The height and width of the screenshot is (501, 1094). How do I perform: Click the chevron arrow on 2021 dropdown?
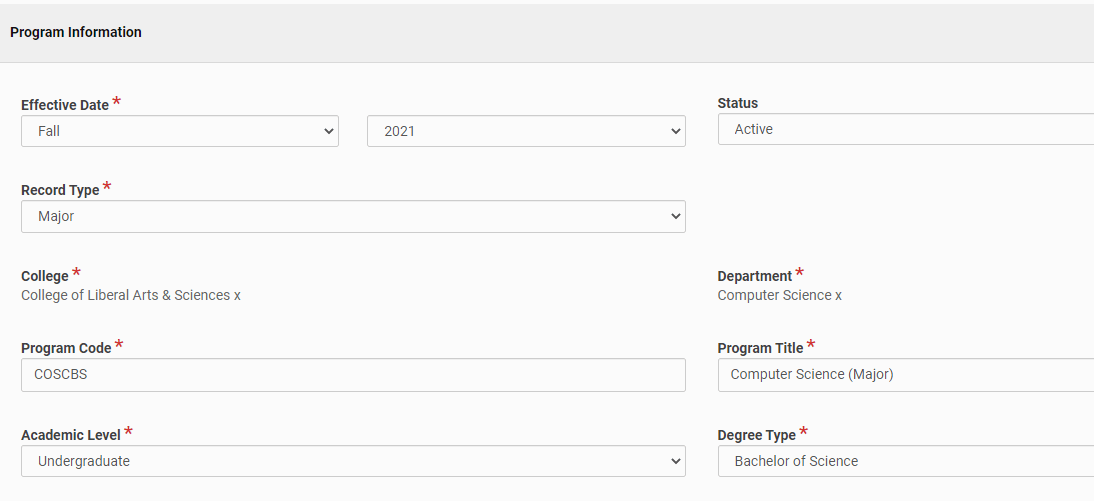pyautogui.click(x=675, y=131)
